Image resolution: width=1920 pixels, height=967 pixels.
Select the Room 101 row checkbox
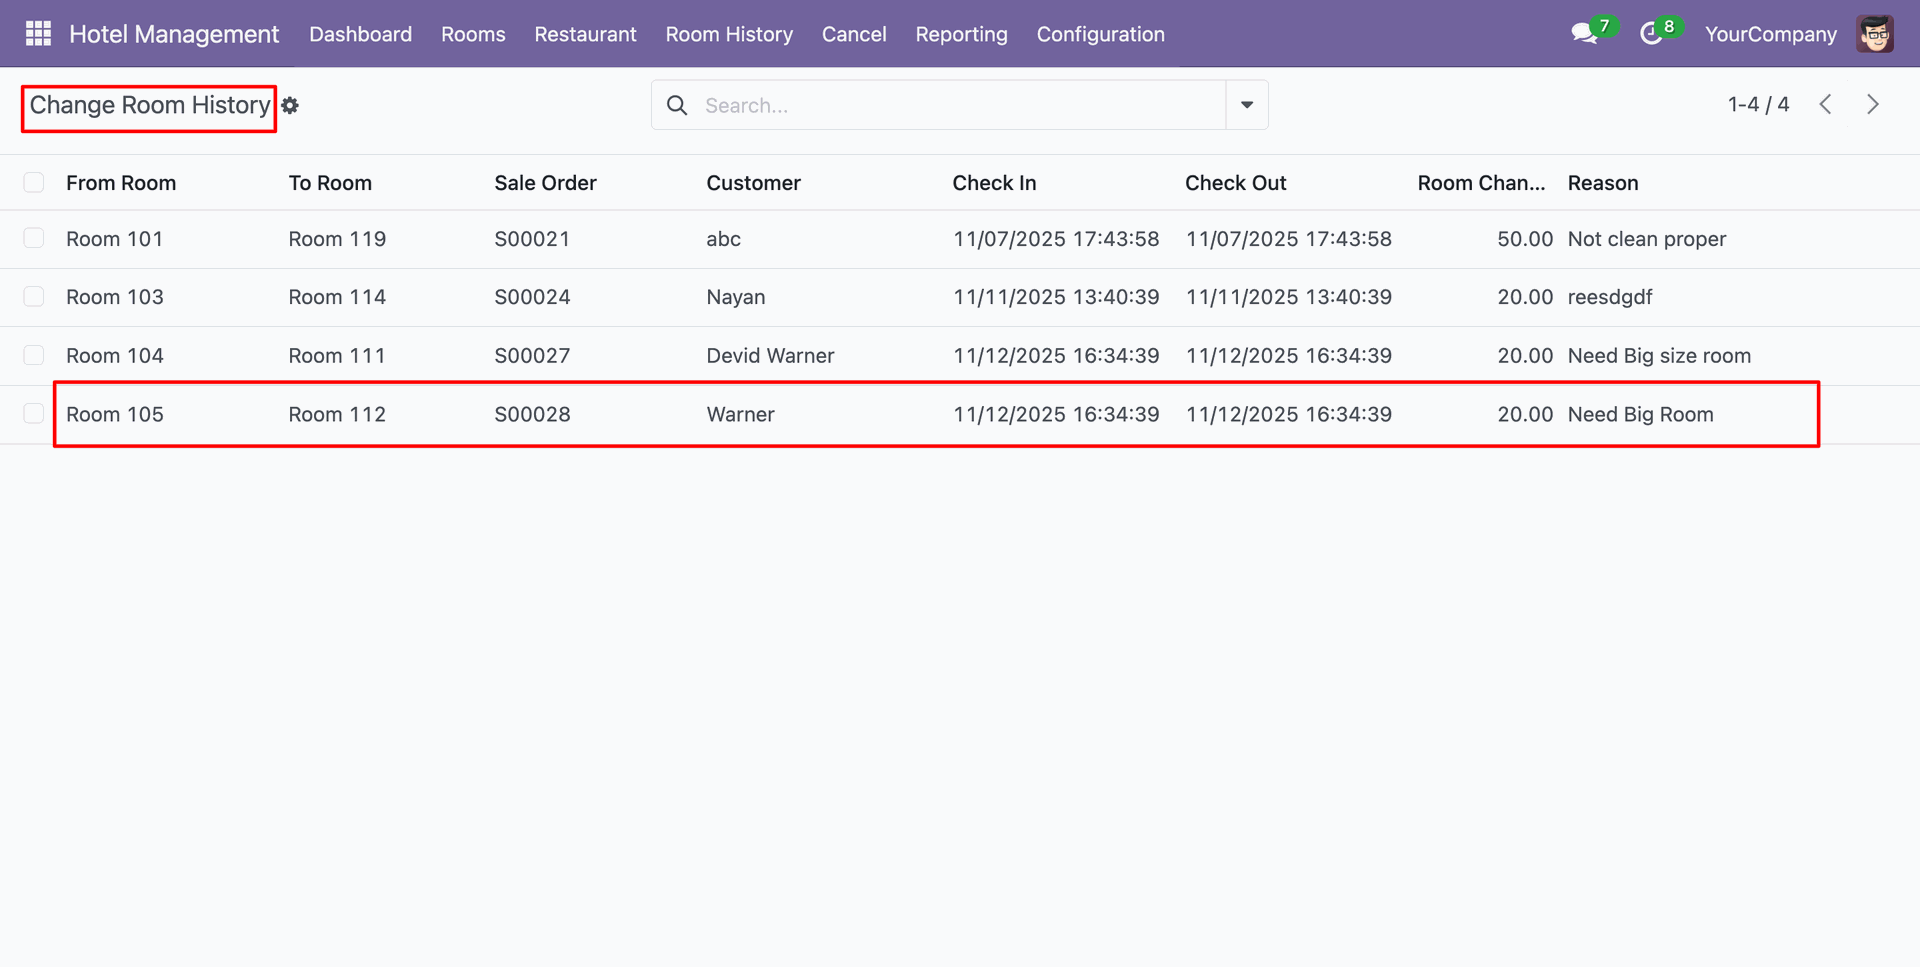[34, 239]
